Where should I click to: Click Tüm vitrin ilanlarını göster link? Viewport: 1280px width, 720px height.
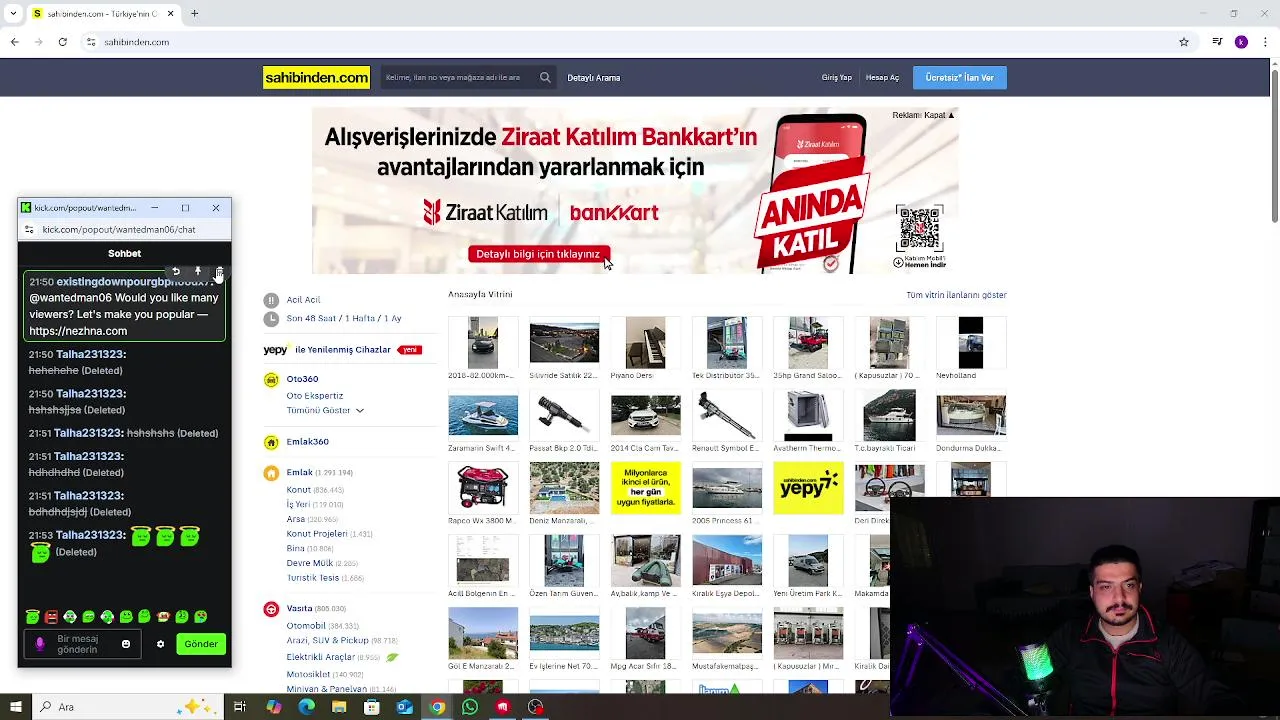pos(956,295)
